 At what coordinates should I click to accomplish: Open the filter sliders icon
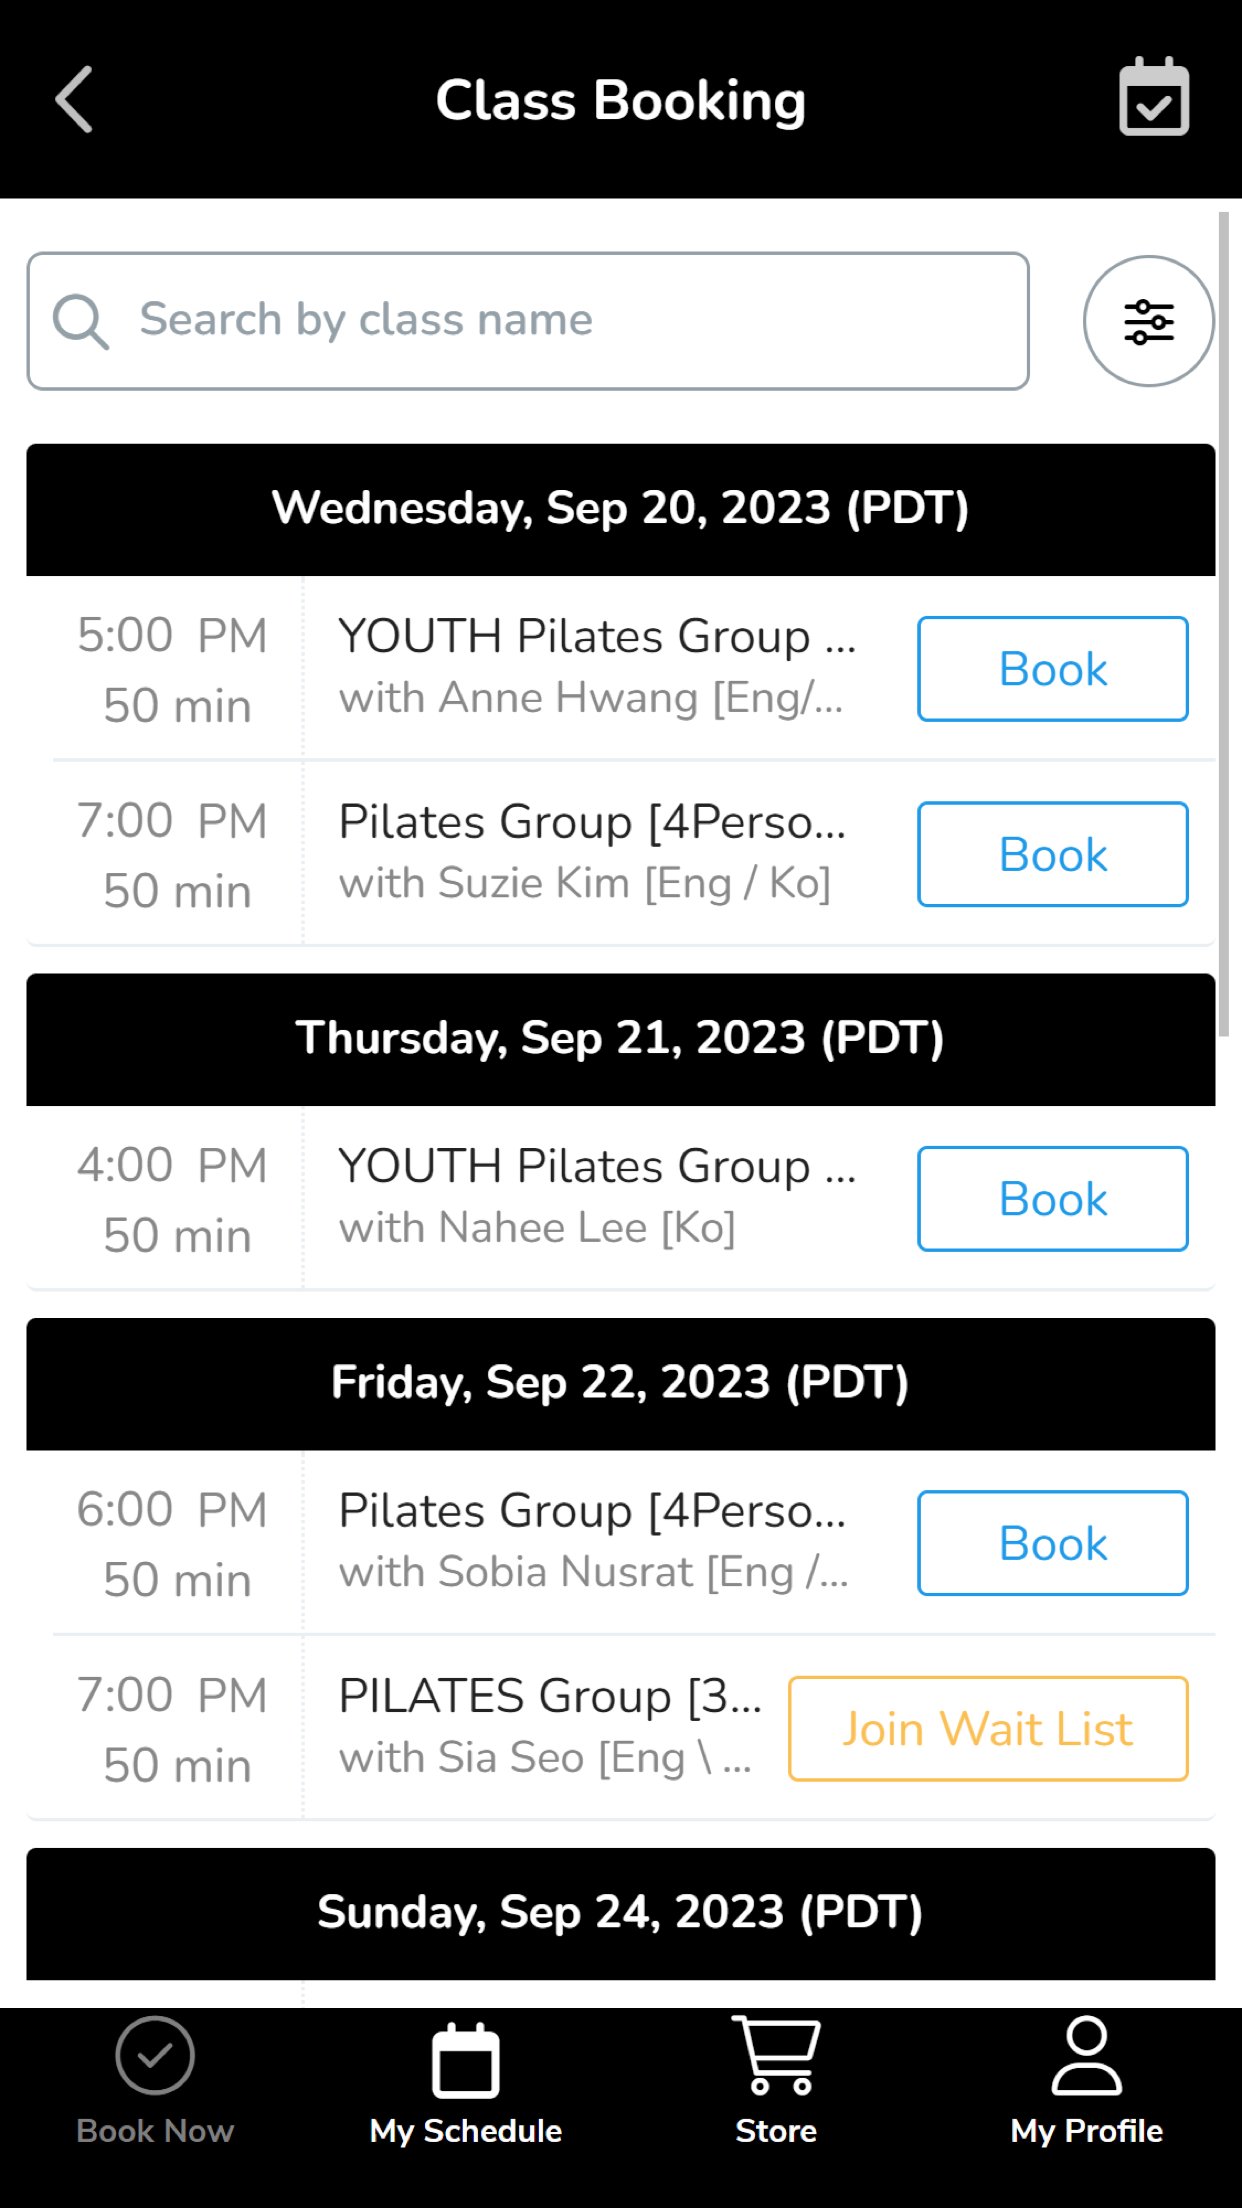click(1148, 321)
